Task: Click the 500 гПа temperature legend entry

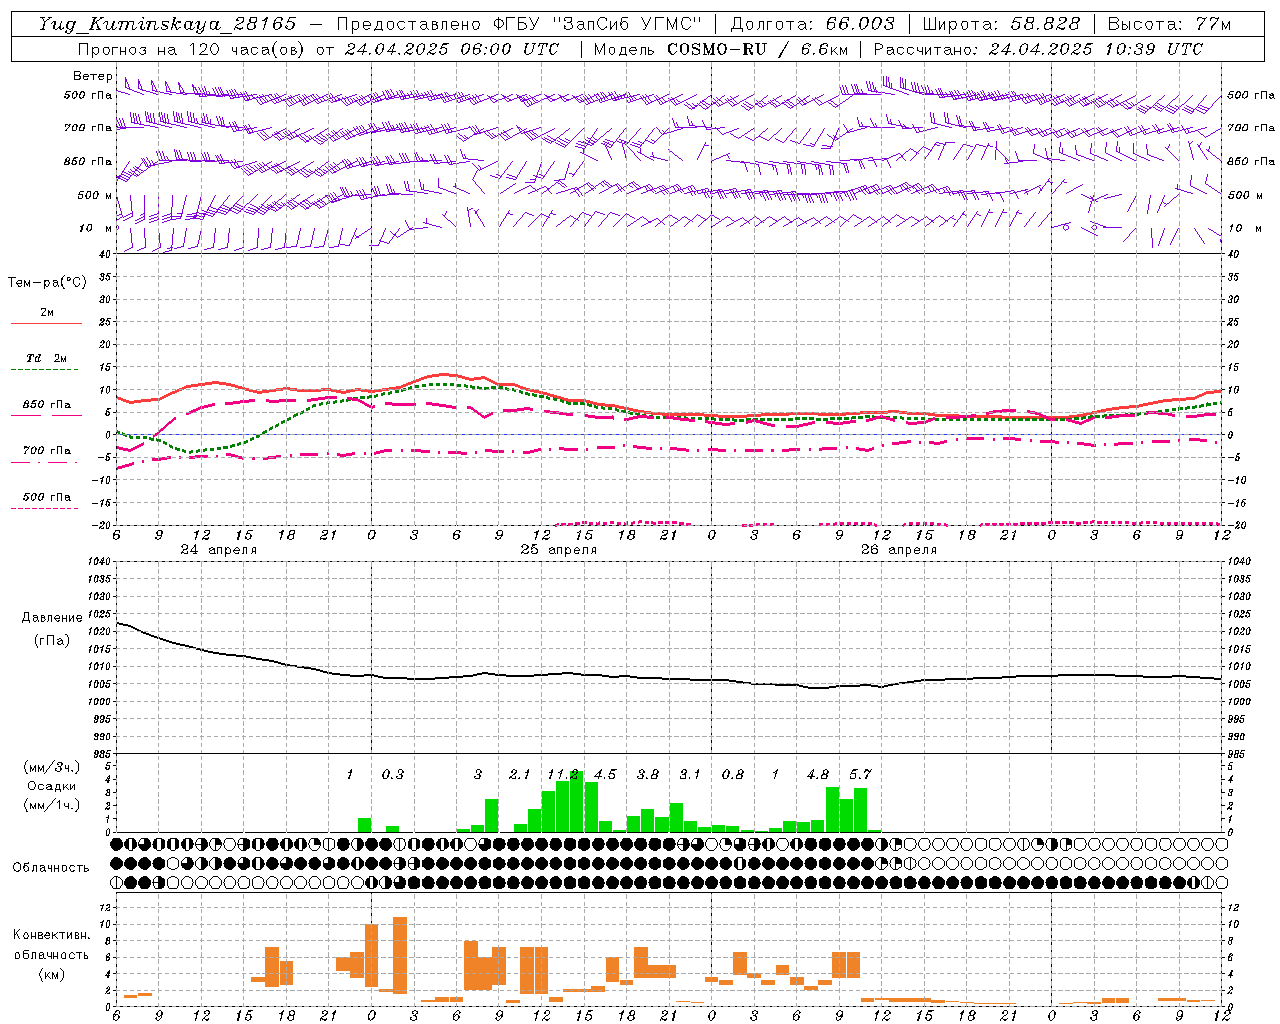Action: click(x=46, y=497)
